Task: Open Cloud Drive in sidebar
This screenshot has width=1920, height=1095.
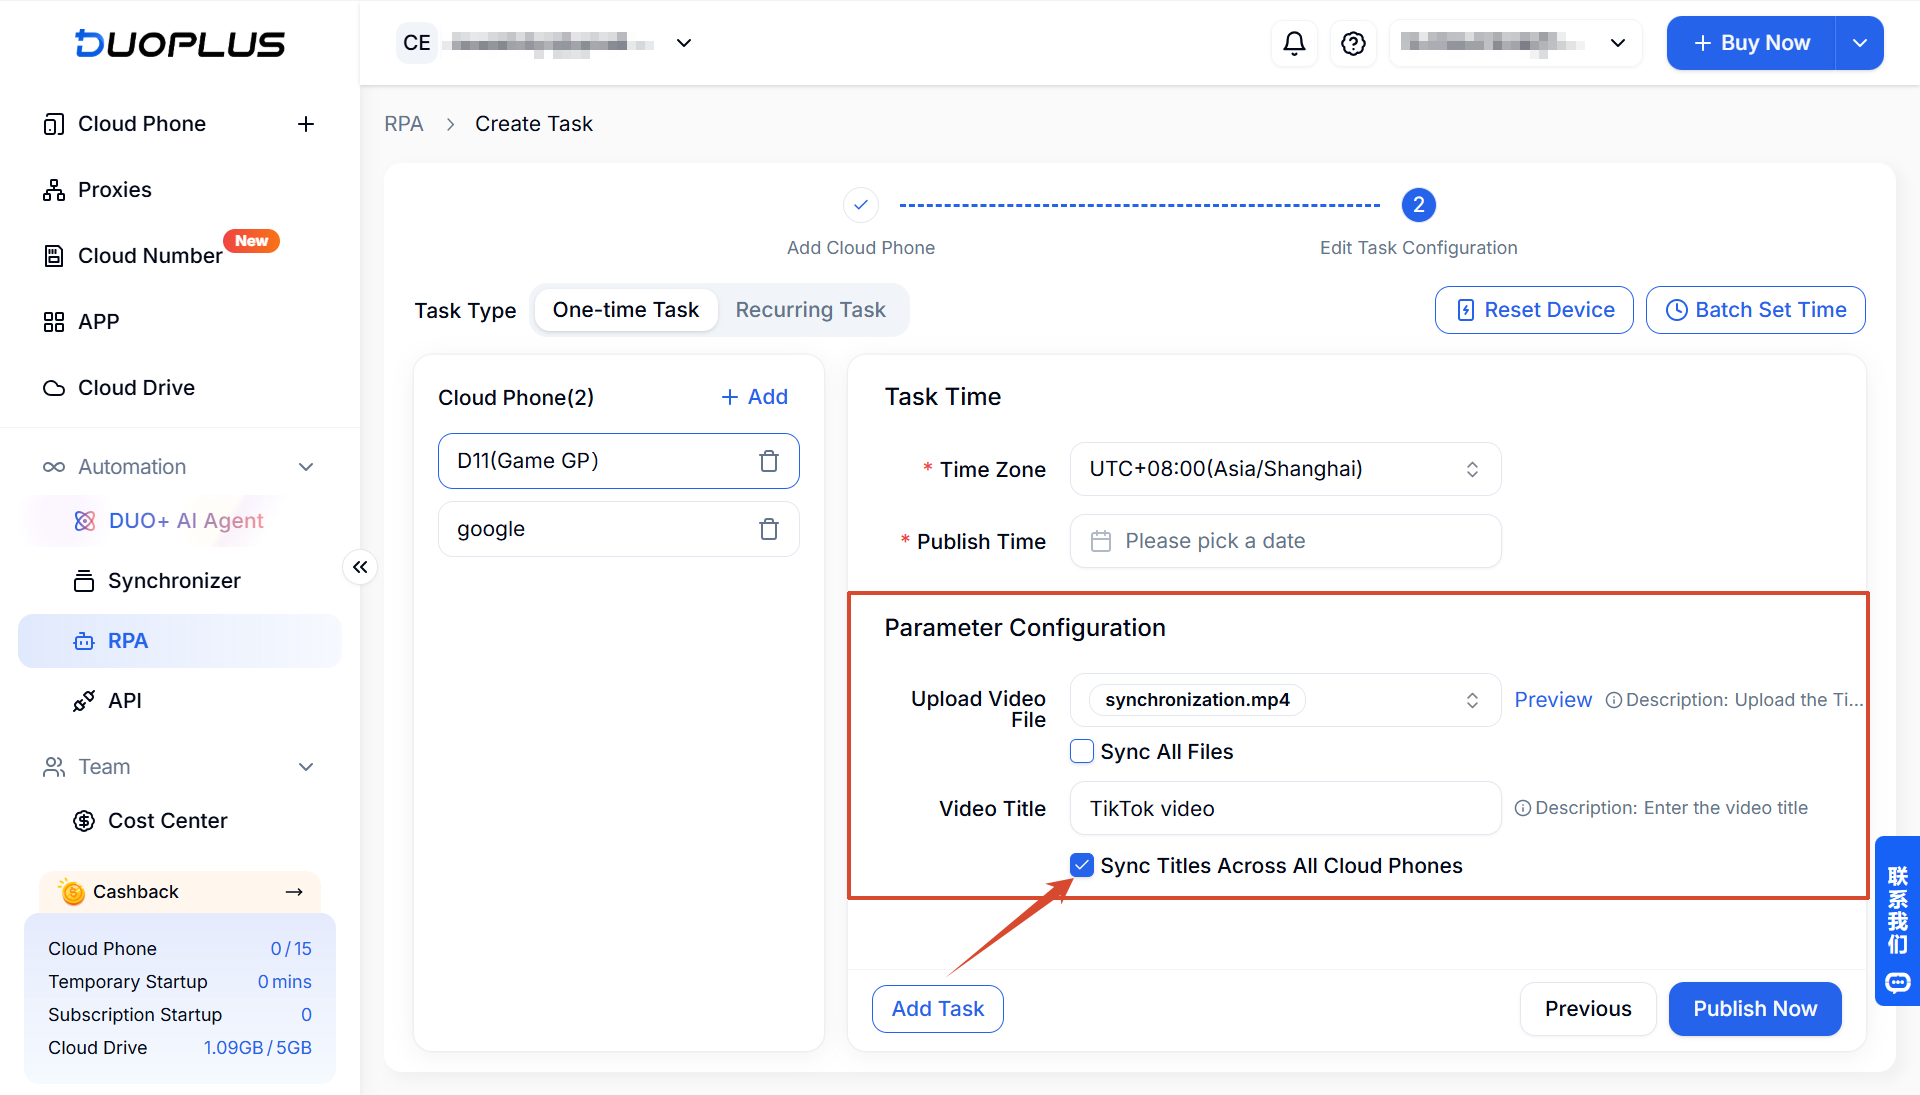Action: click(x=136, y=388)
